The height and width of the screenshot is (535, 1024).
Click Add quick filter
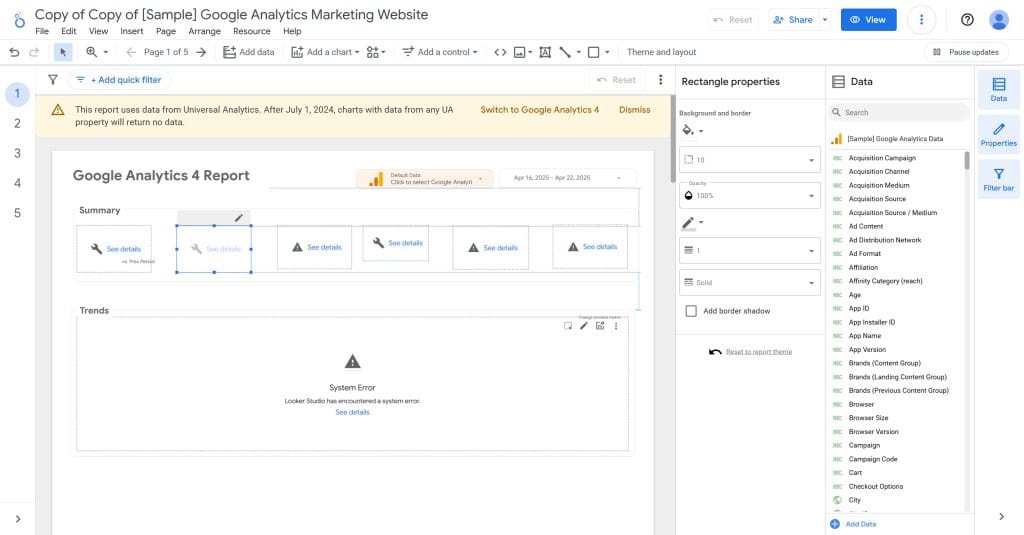(x=119, y=80)
